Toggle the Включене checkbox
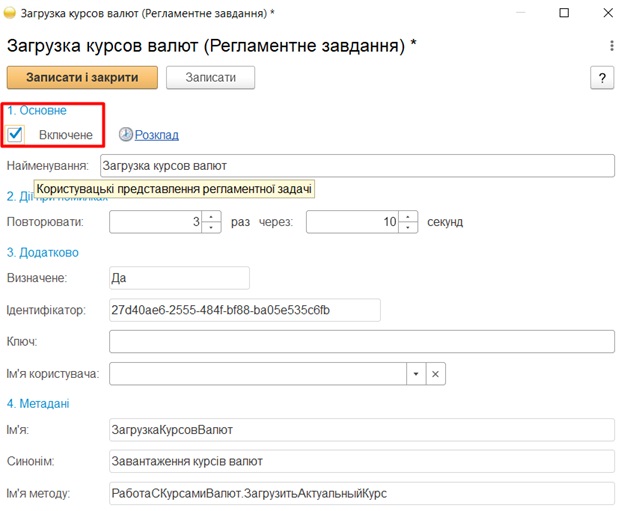This screenshot has width=624, height=511. coord(16,134)
